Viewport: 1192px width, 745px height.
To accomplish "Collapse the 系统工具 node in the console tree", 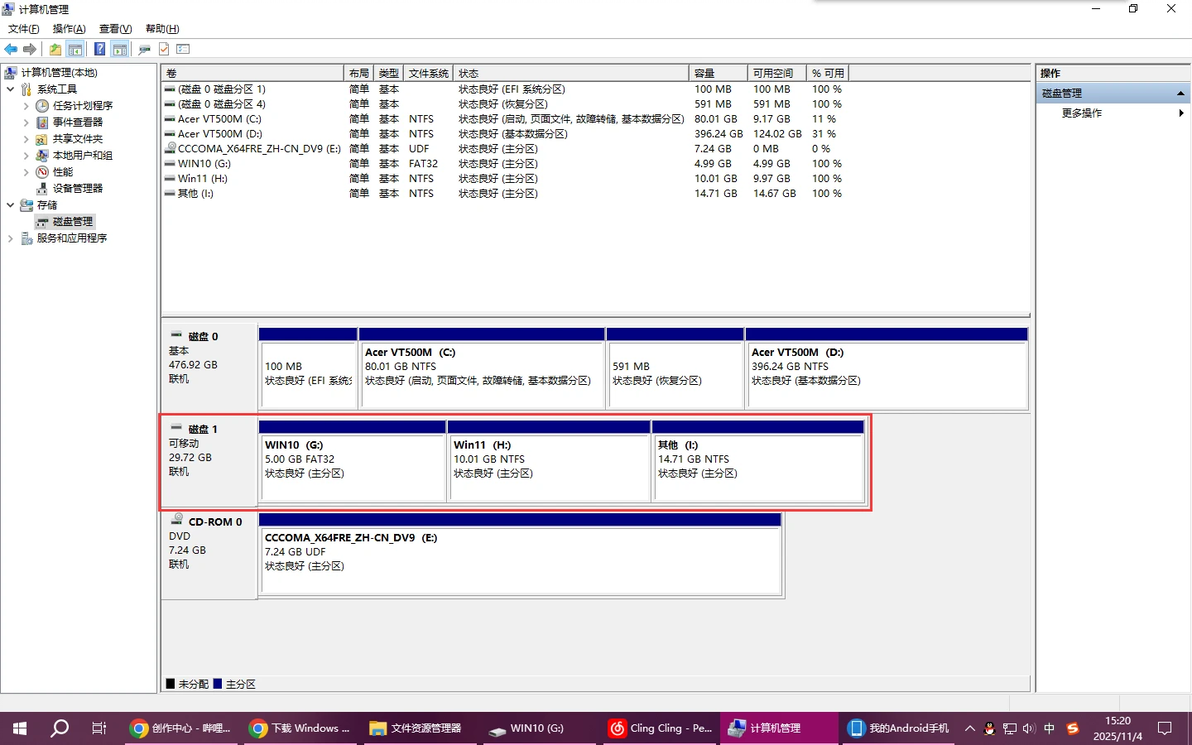I will click(9, 88).
